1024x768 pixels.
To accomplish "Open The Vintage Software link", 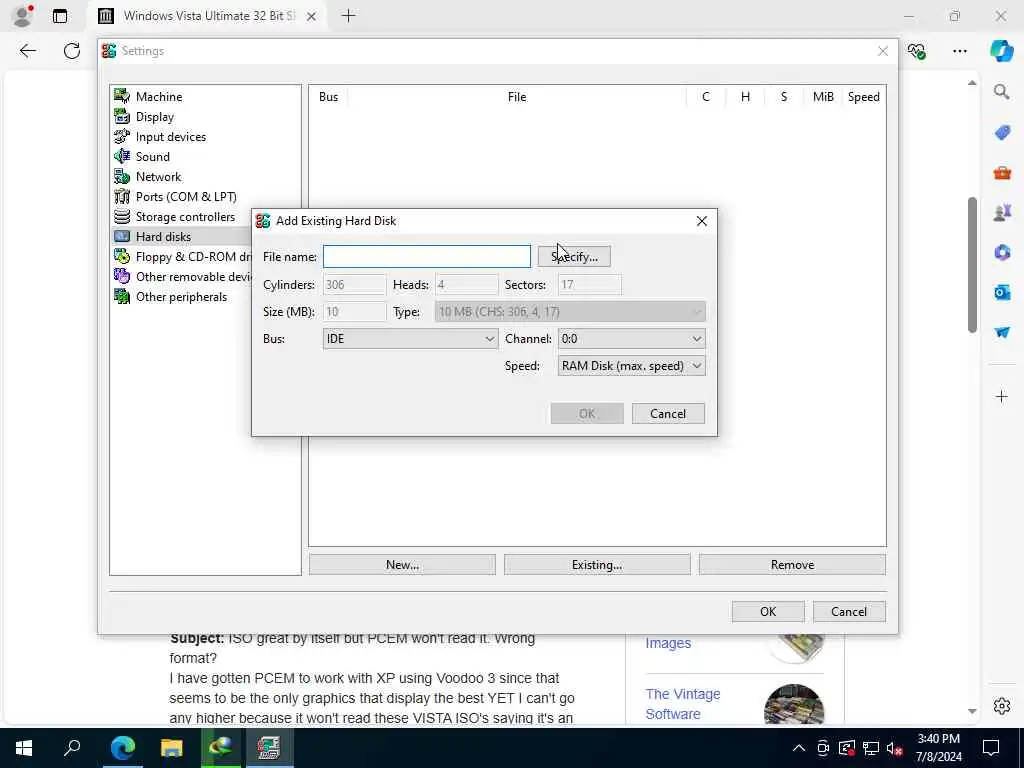I will point(682,704).
